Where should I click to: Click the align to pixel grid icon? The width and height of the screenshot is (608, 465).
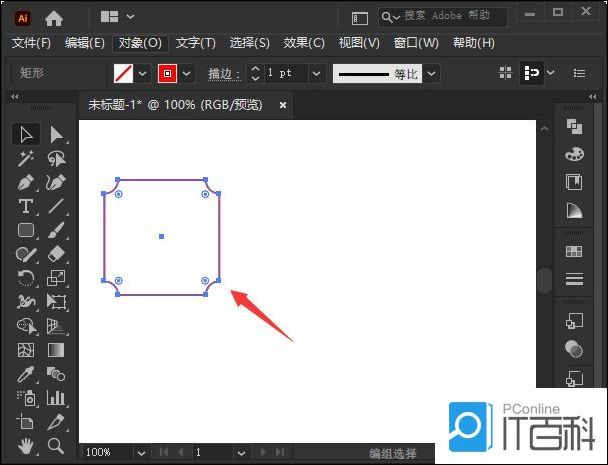[x=505, y=73]
